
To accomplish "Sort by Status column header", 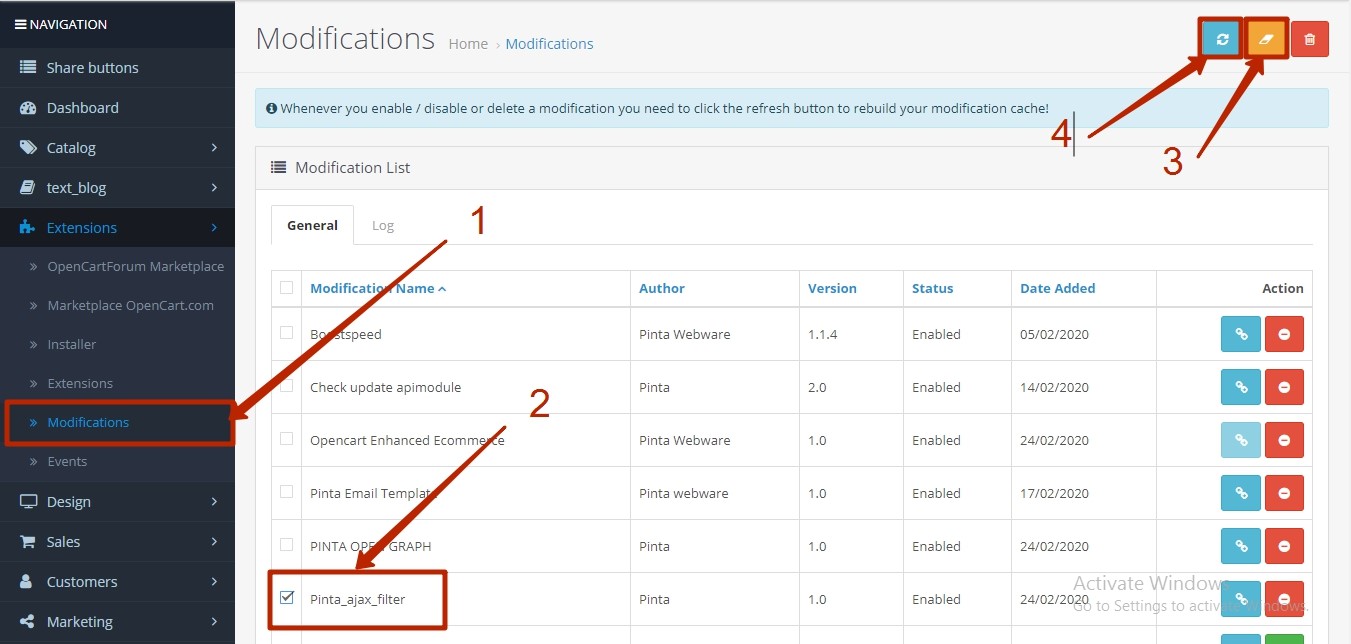I will (x=932, y=288).
